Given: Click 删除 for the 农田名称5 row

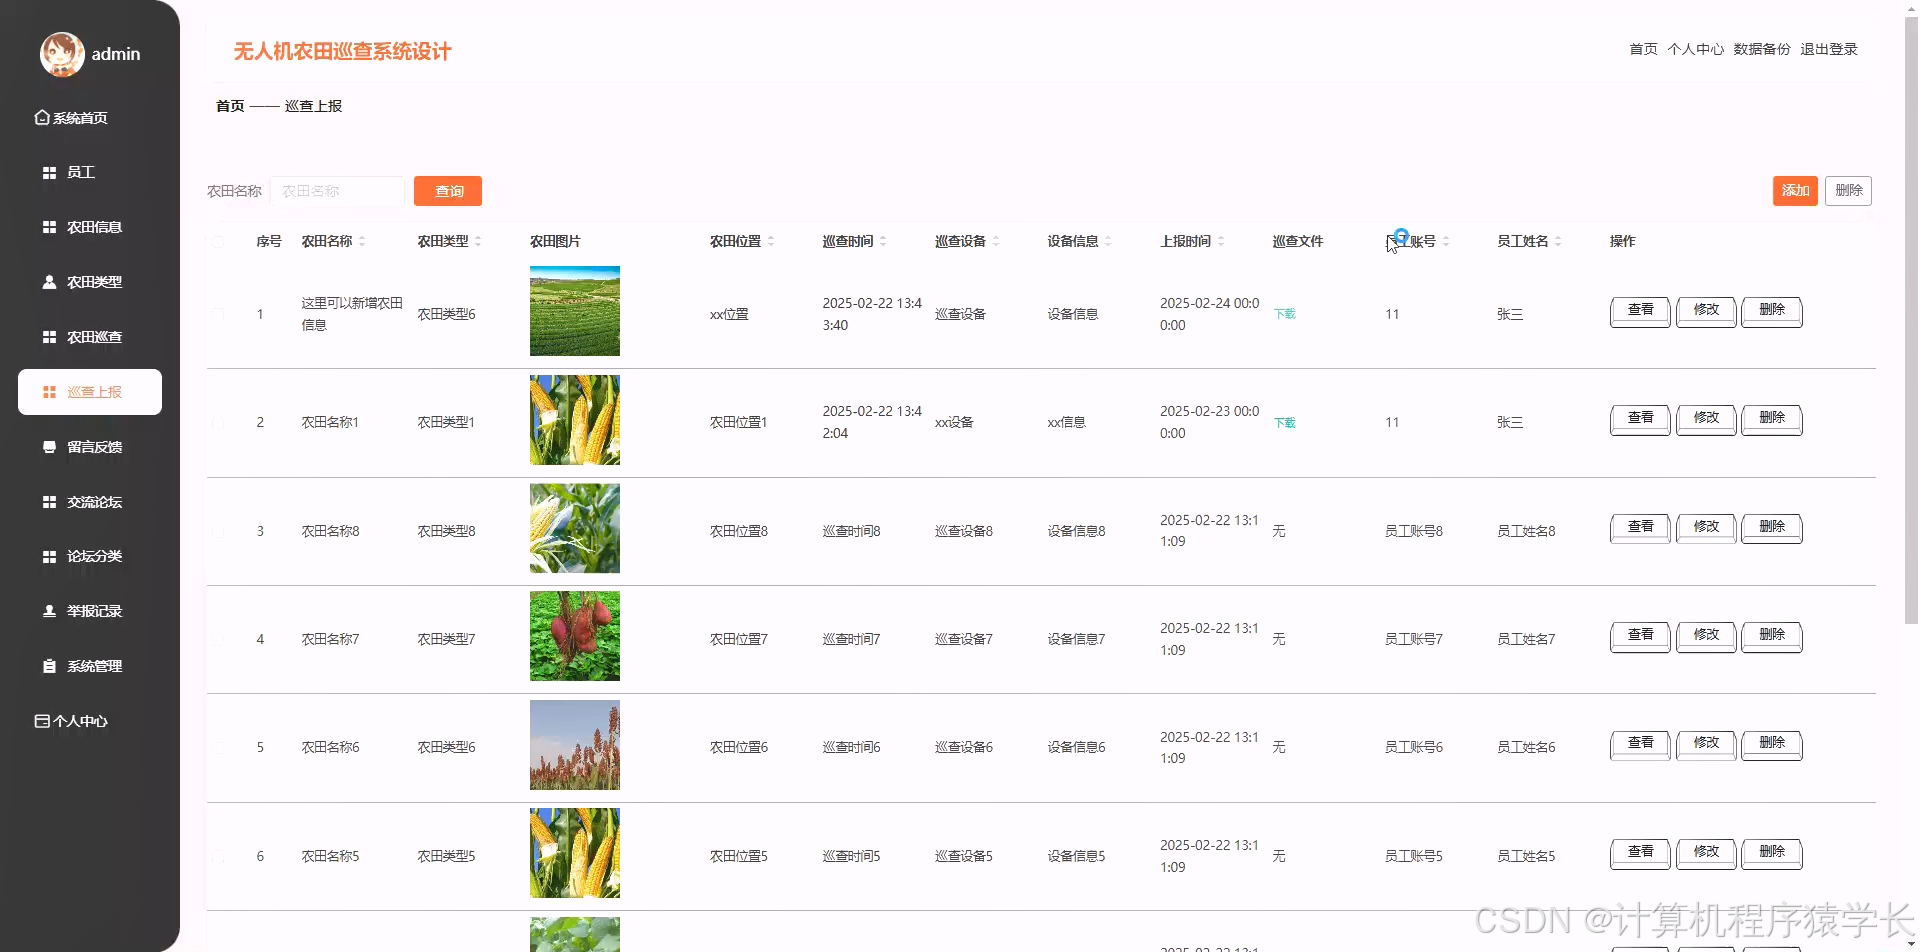Looking at the screenshot, I should click(1772, 853).
